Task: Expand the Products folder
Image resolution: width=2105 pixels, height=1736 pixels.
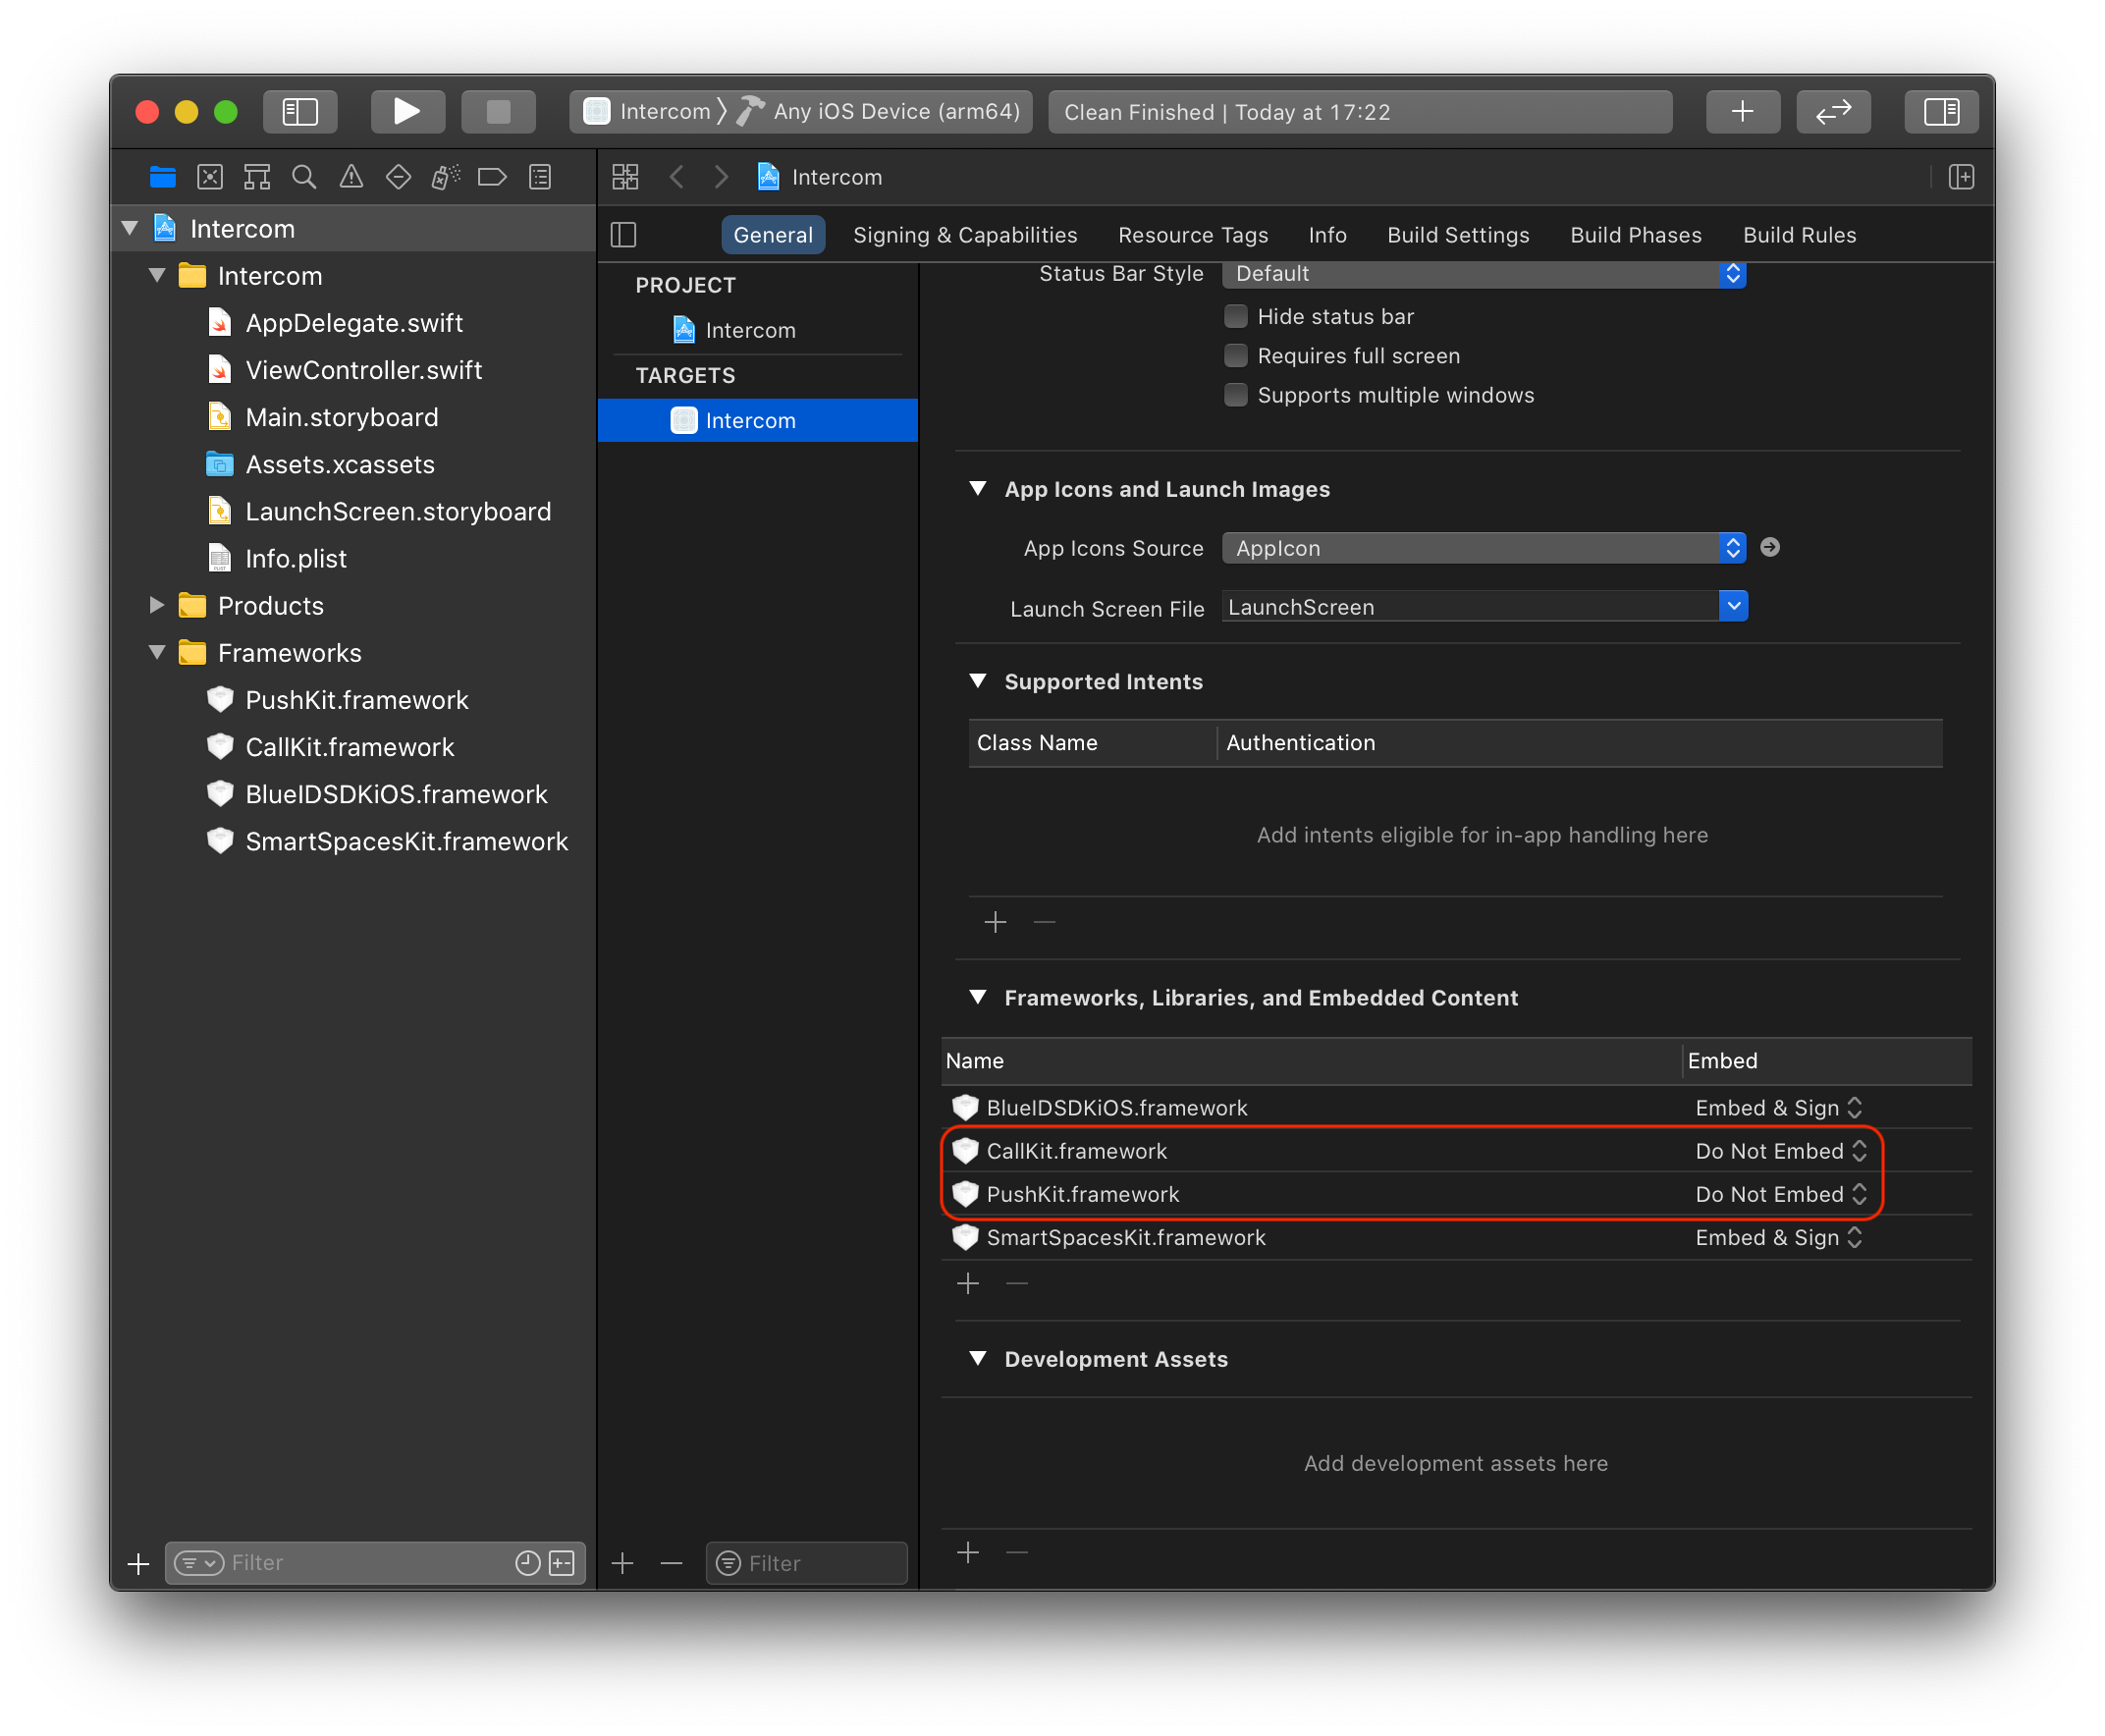Action: coord(156,605)
